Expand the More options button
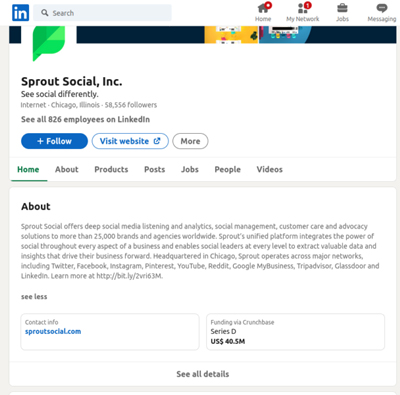The width and height of the screenshot is (400, 395). pos(190,141)
